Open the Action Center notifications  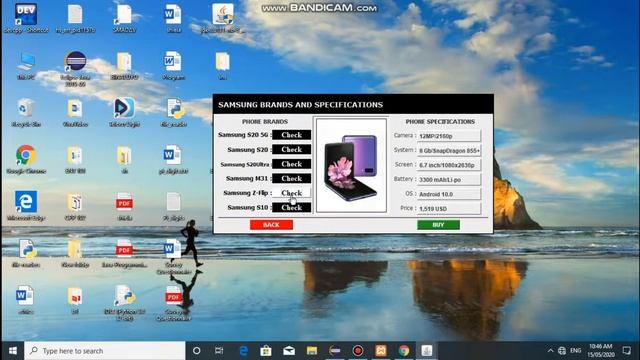pyautogui.click(x=627, y=351)
